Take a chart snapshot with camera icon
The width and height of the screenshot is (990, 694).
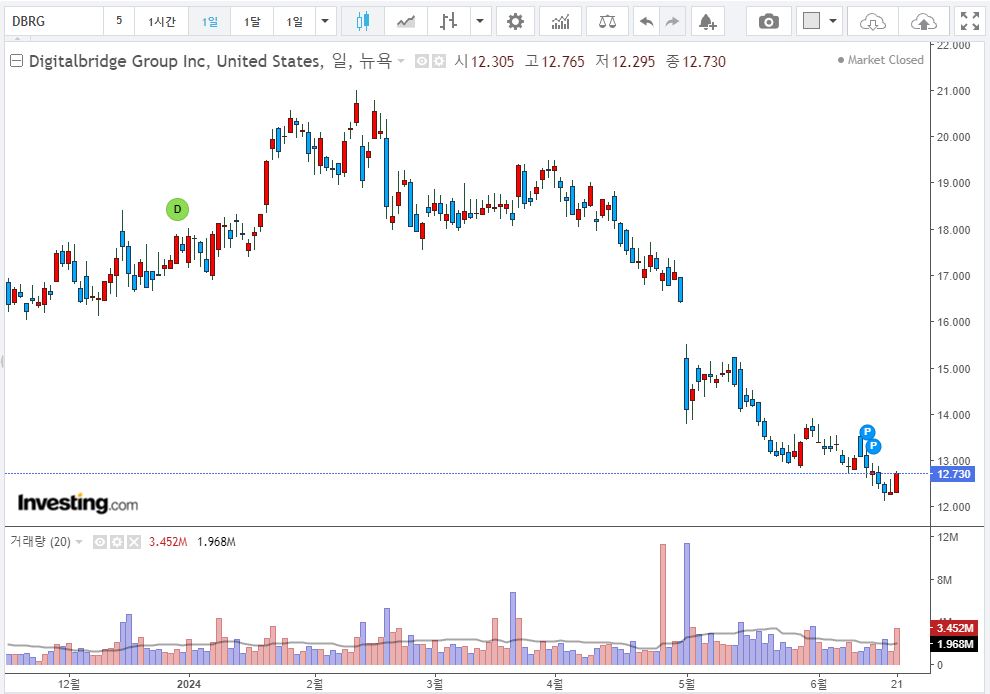click(x=768, y=21)
